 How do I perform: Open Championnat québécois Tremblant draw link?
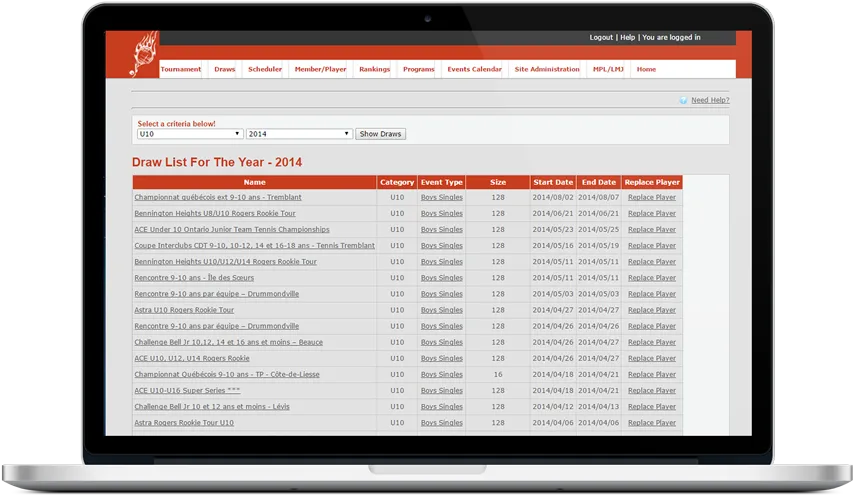[x=218, y=197]
